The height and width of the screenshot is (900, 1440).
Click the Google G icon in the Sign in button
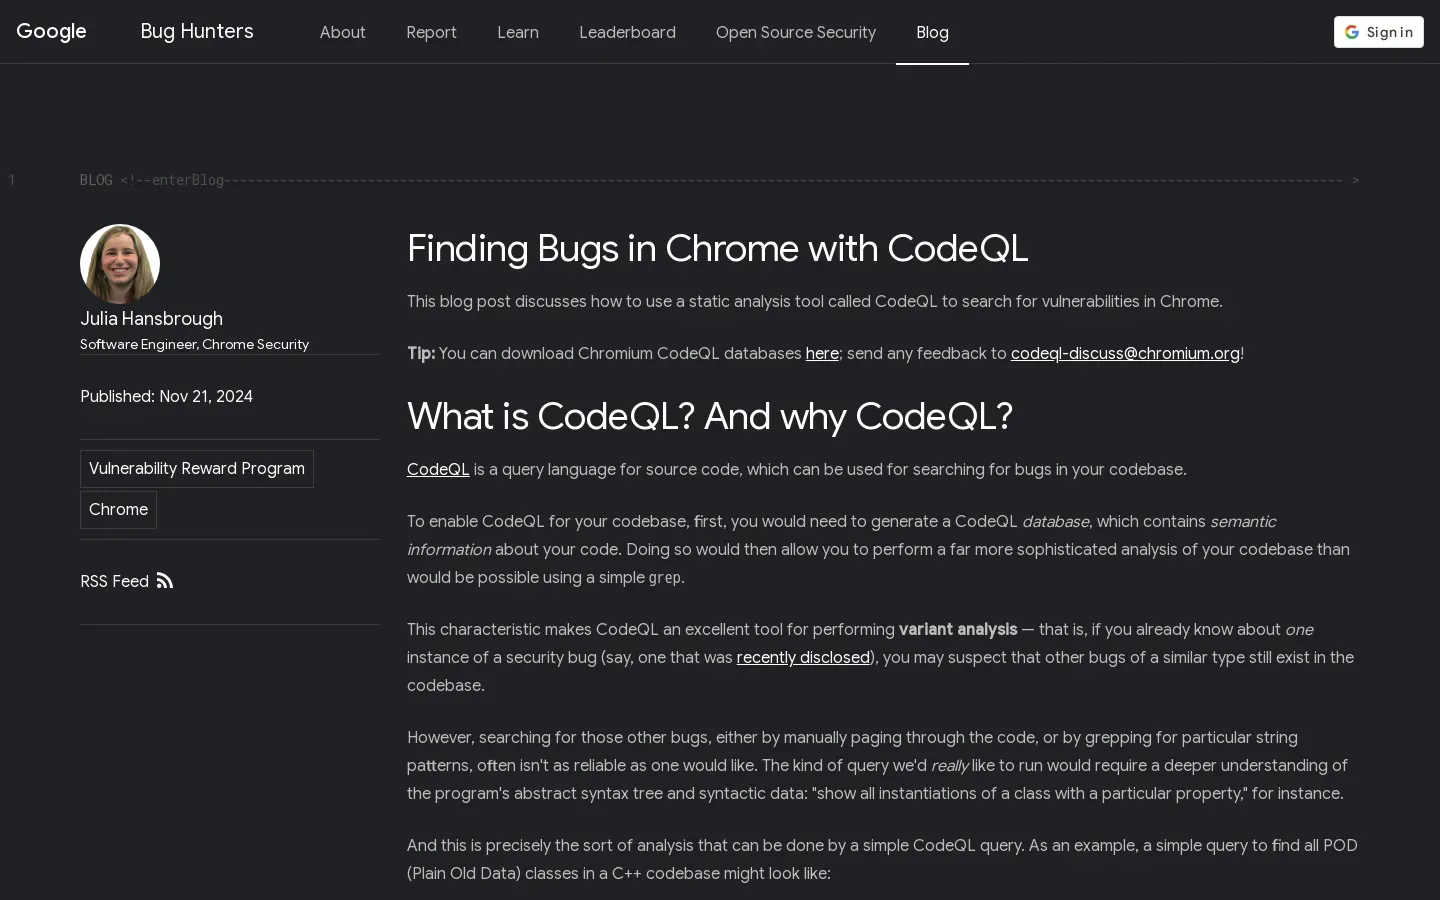(1352, 32)
